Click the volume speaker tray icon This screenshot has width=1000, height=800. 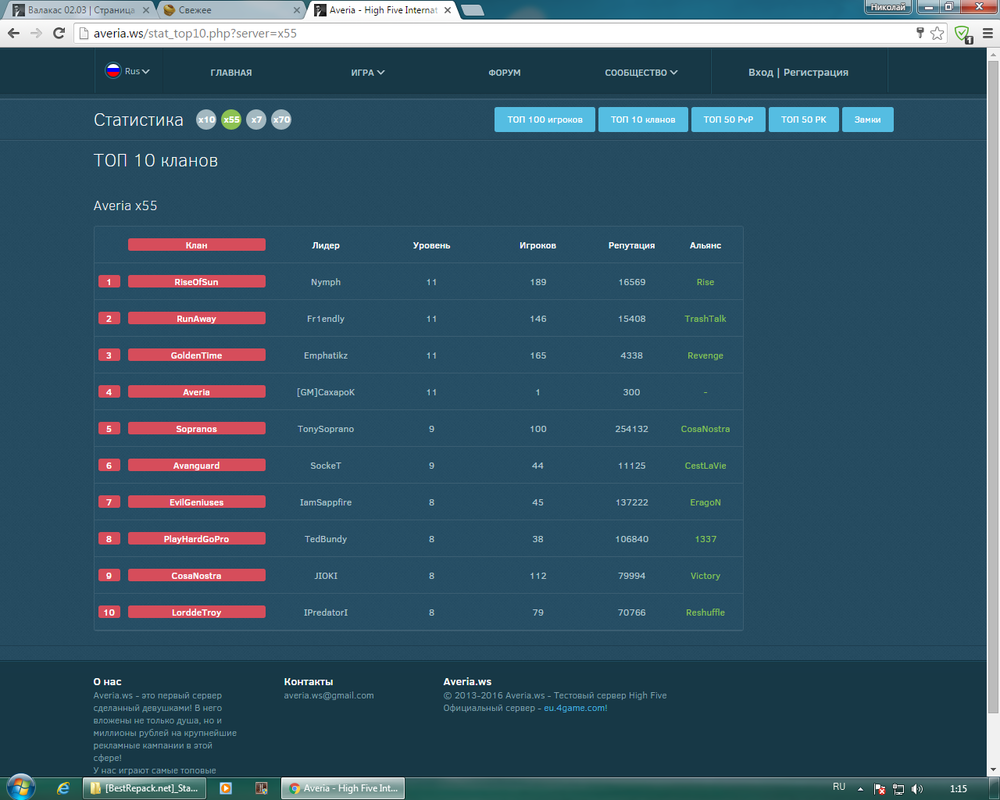[917, 788]
